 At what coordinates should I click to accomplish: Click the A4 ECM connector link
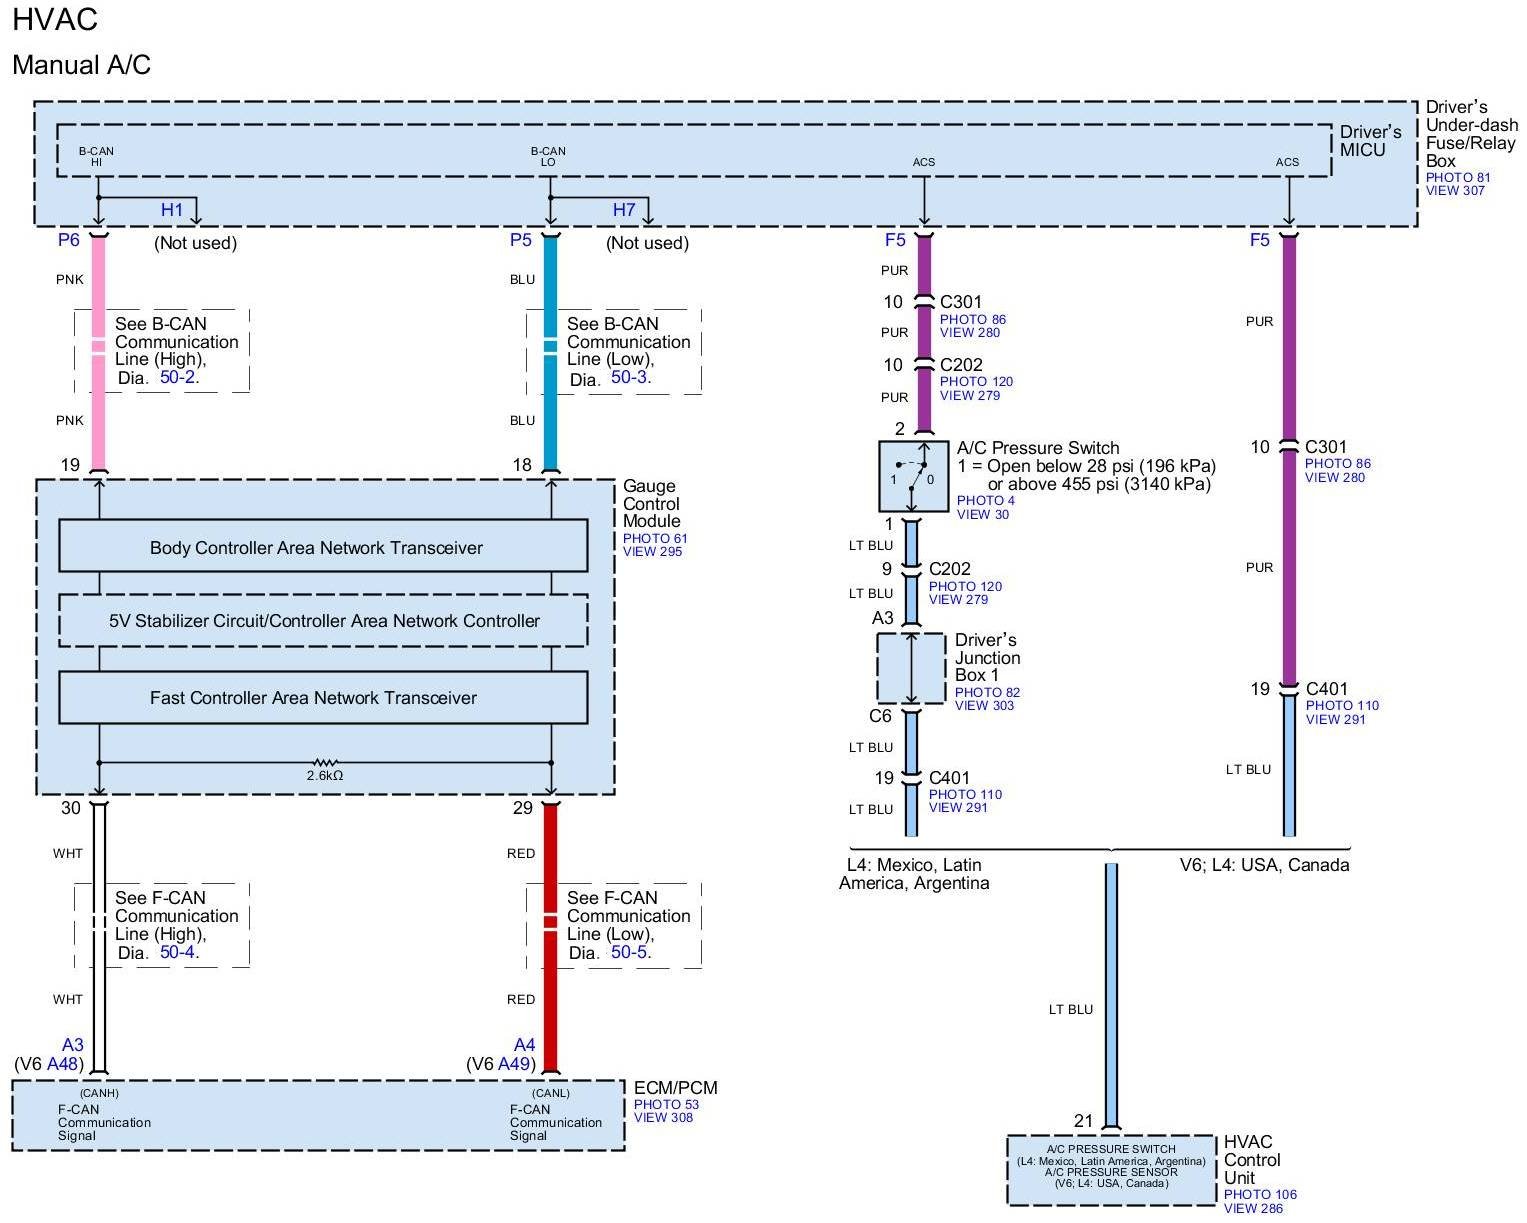pyautogui.click(x=525, y=1045)
